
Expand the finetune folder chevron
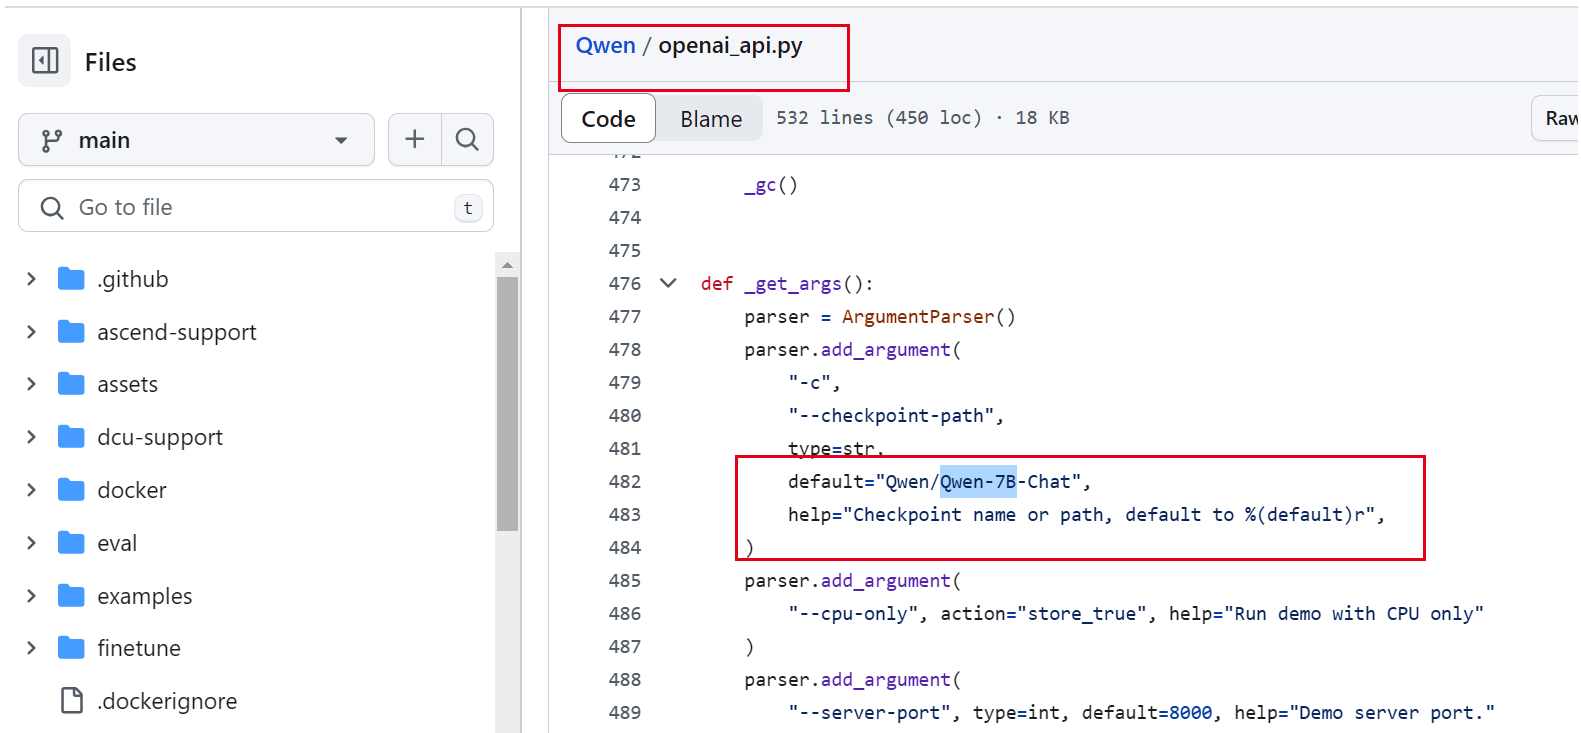tap(31, 648)
